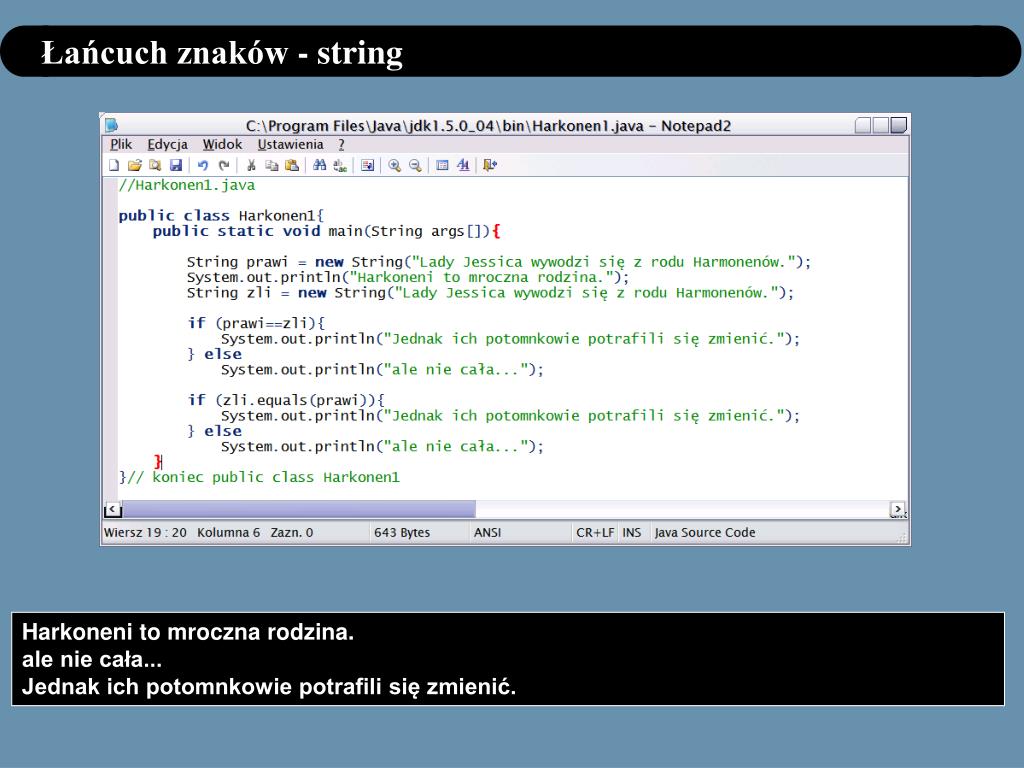
Task: Click the horizontal scrollbar right arrow
Action: click(x=899, y=509)
